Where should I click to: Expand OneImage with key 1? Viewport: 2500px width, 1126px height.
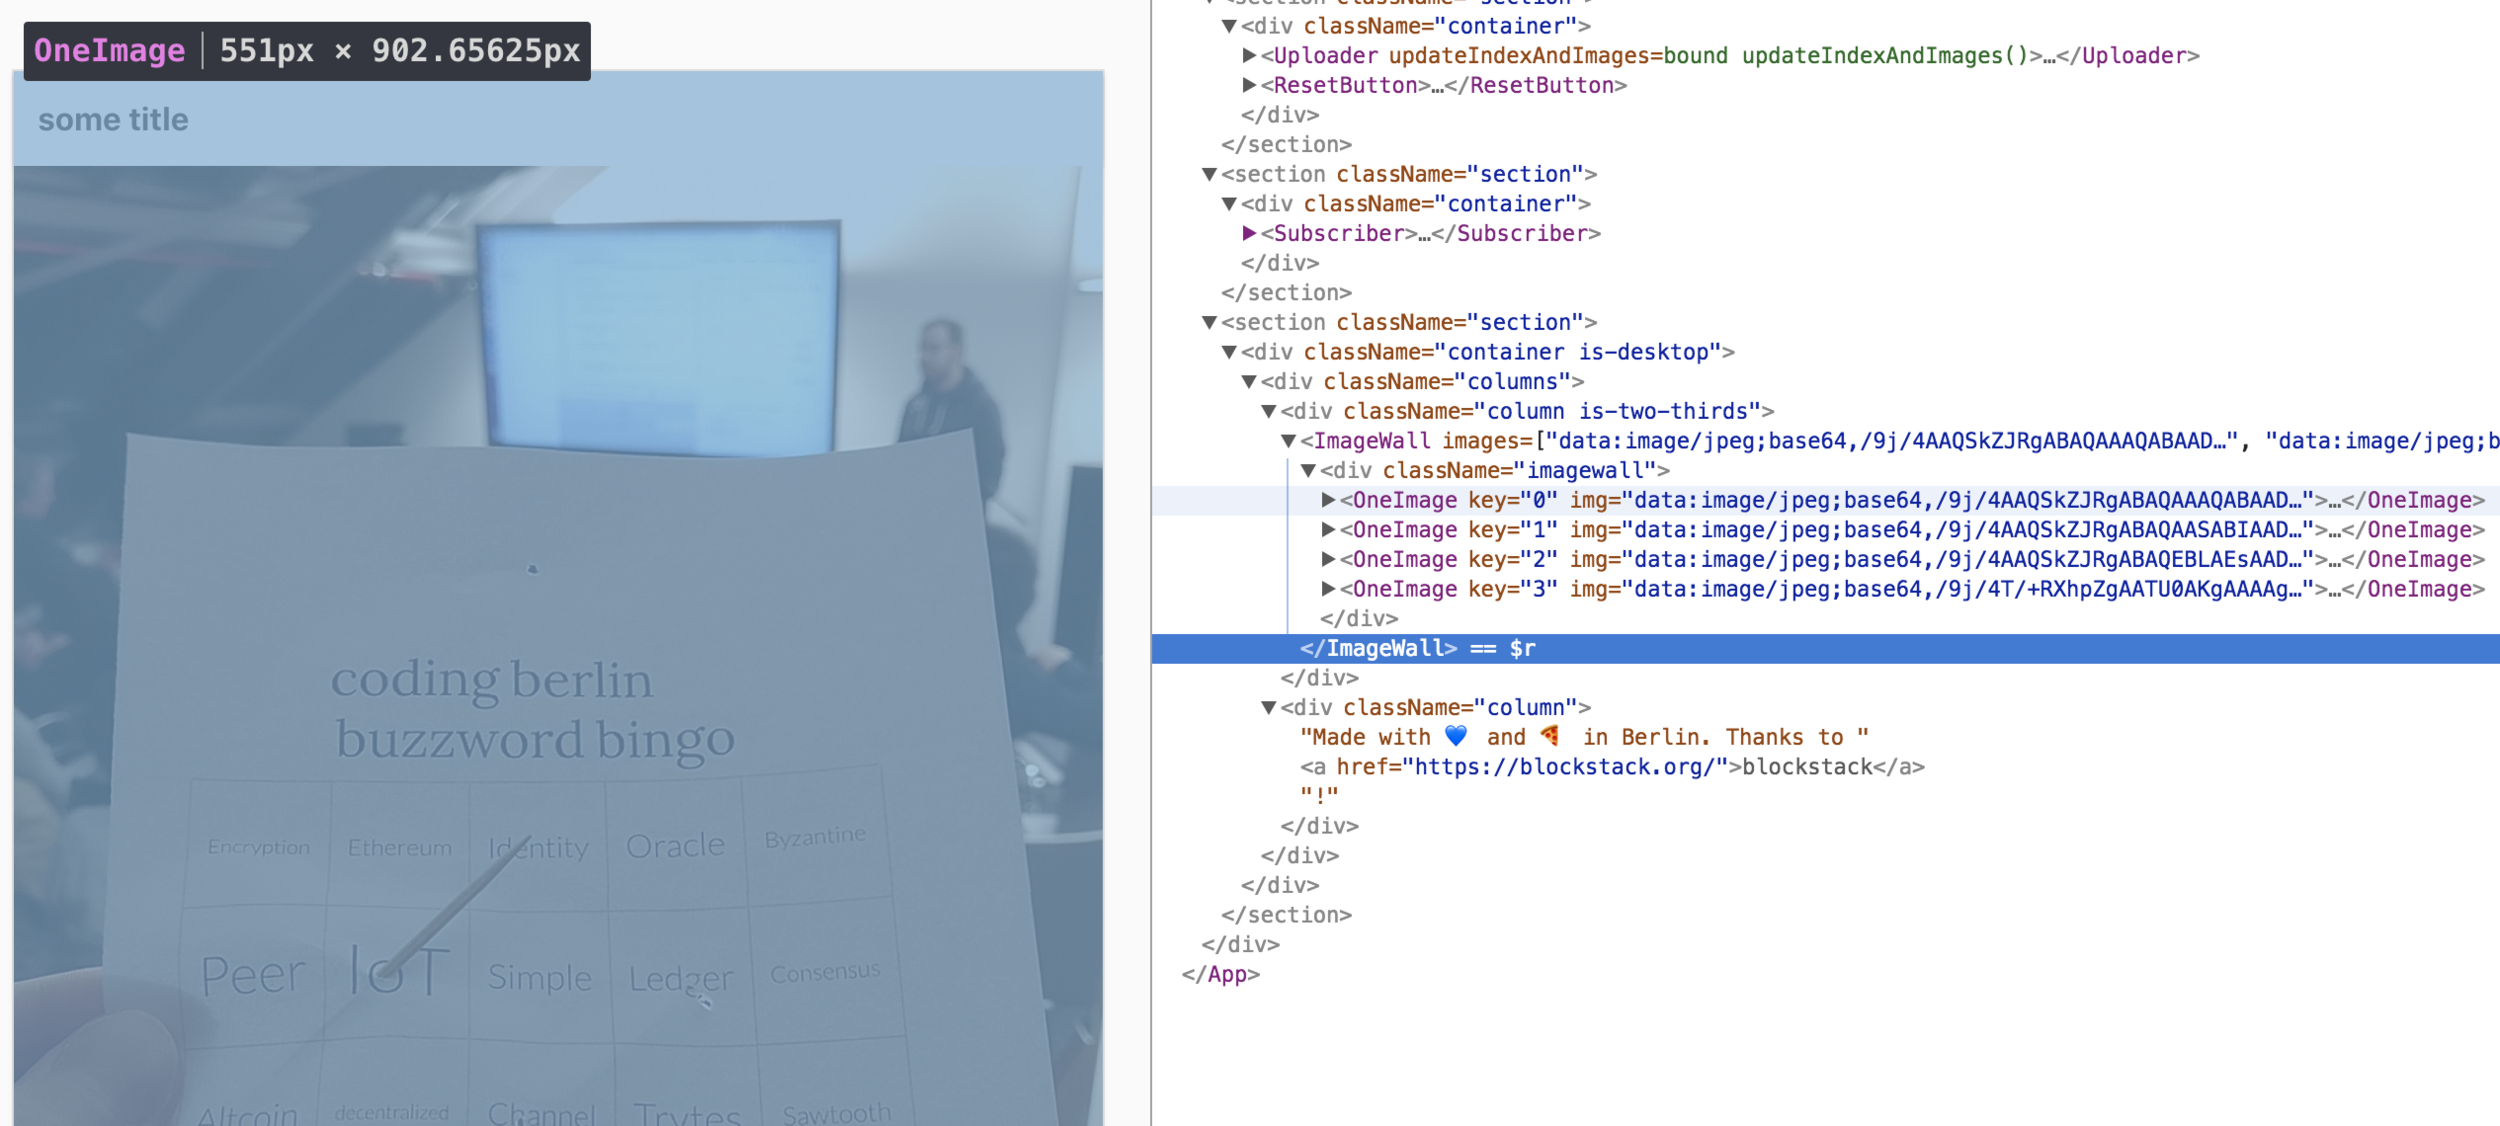tap(1328, 530)
